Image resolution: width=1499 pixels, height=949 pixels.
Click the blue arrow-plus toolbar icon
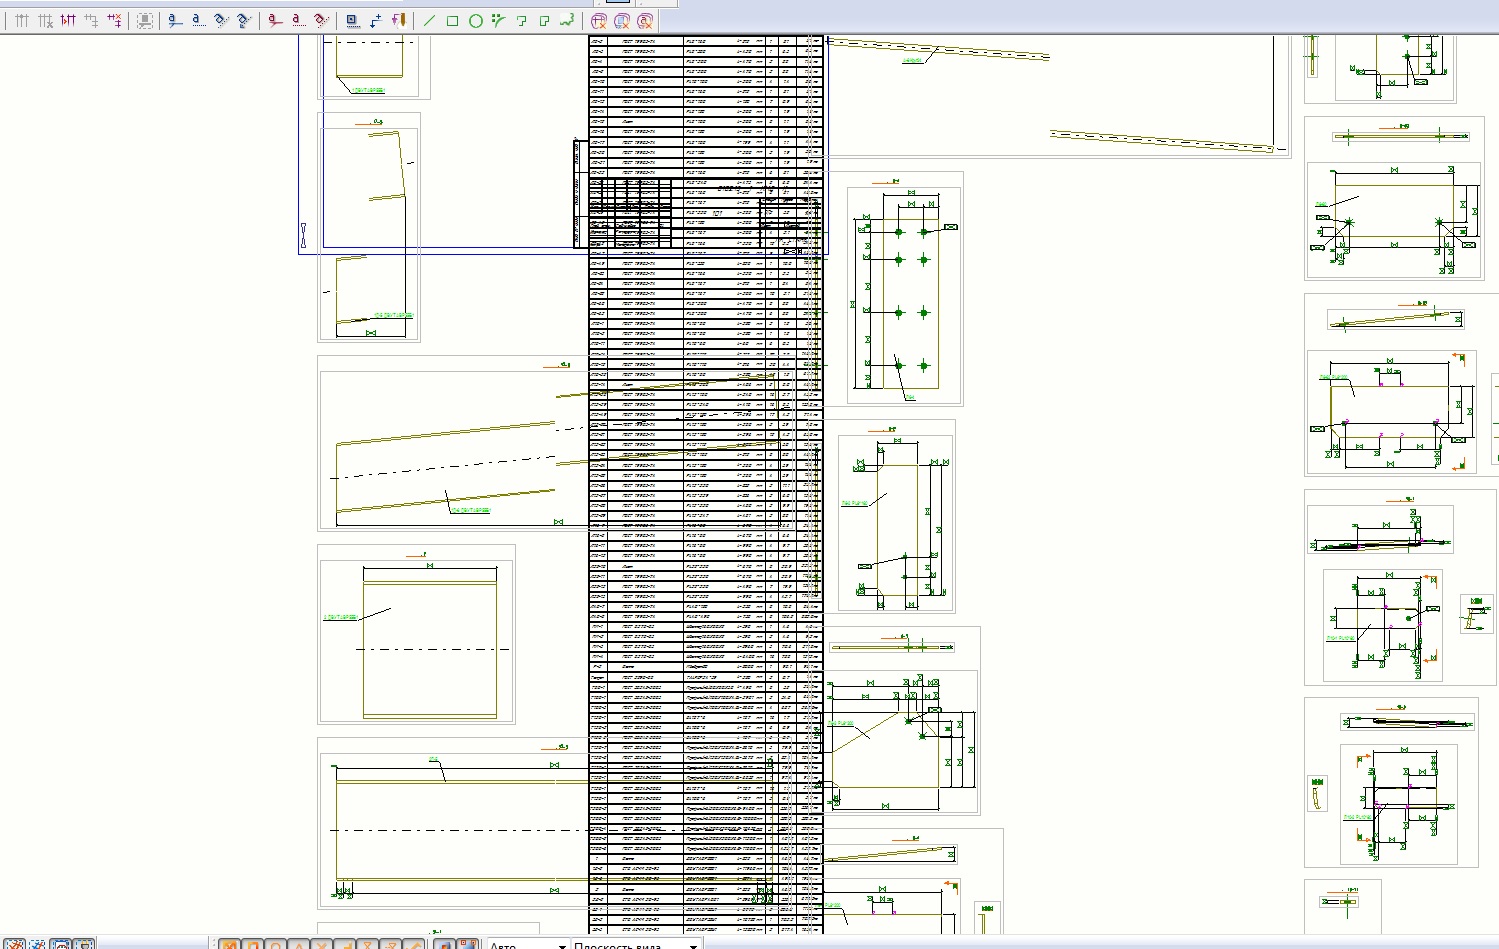point(376,20)
